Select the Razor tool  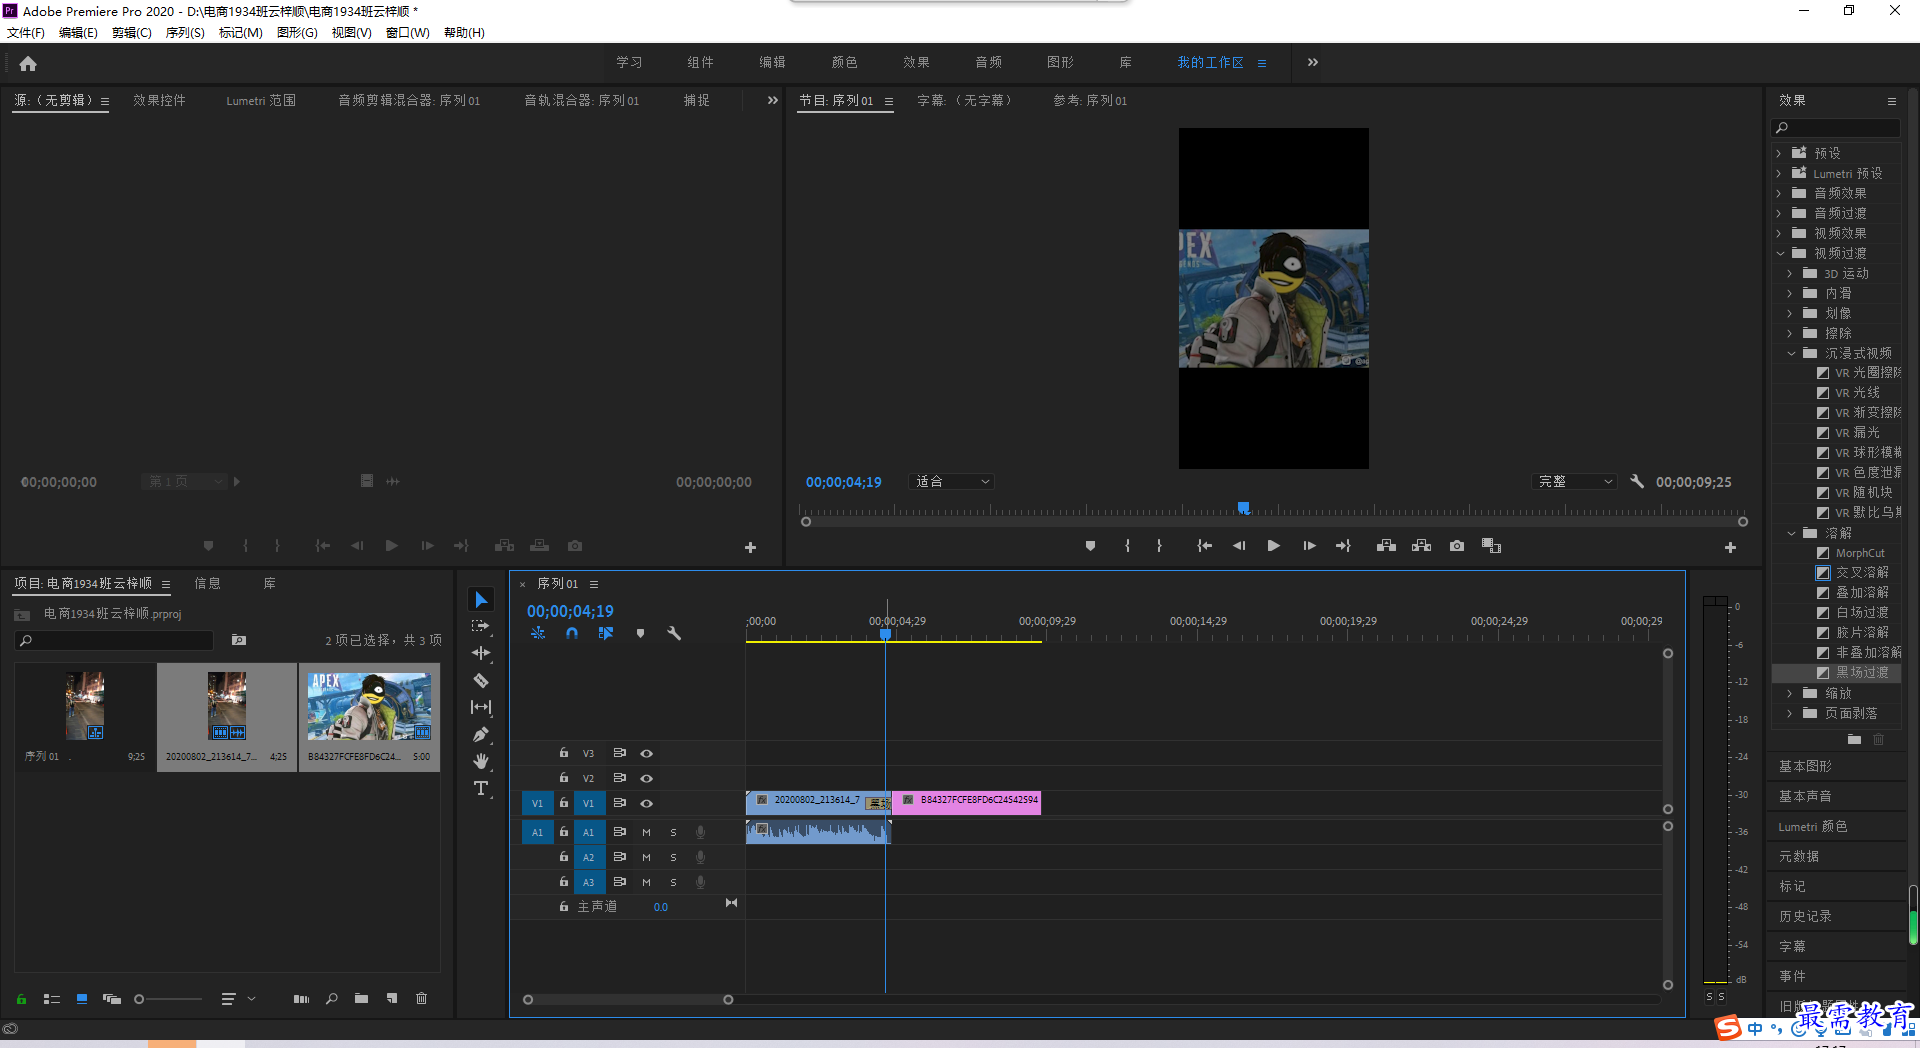click(481, 680)
